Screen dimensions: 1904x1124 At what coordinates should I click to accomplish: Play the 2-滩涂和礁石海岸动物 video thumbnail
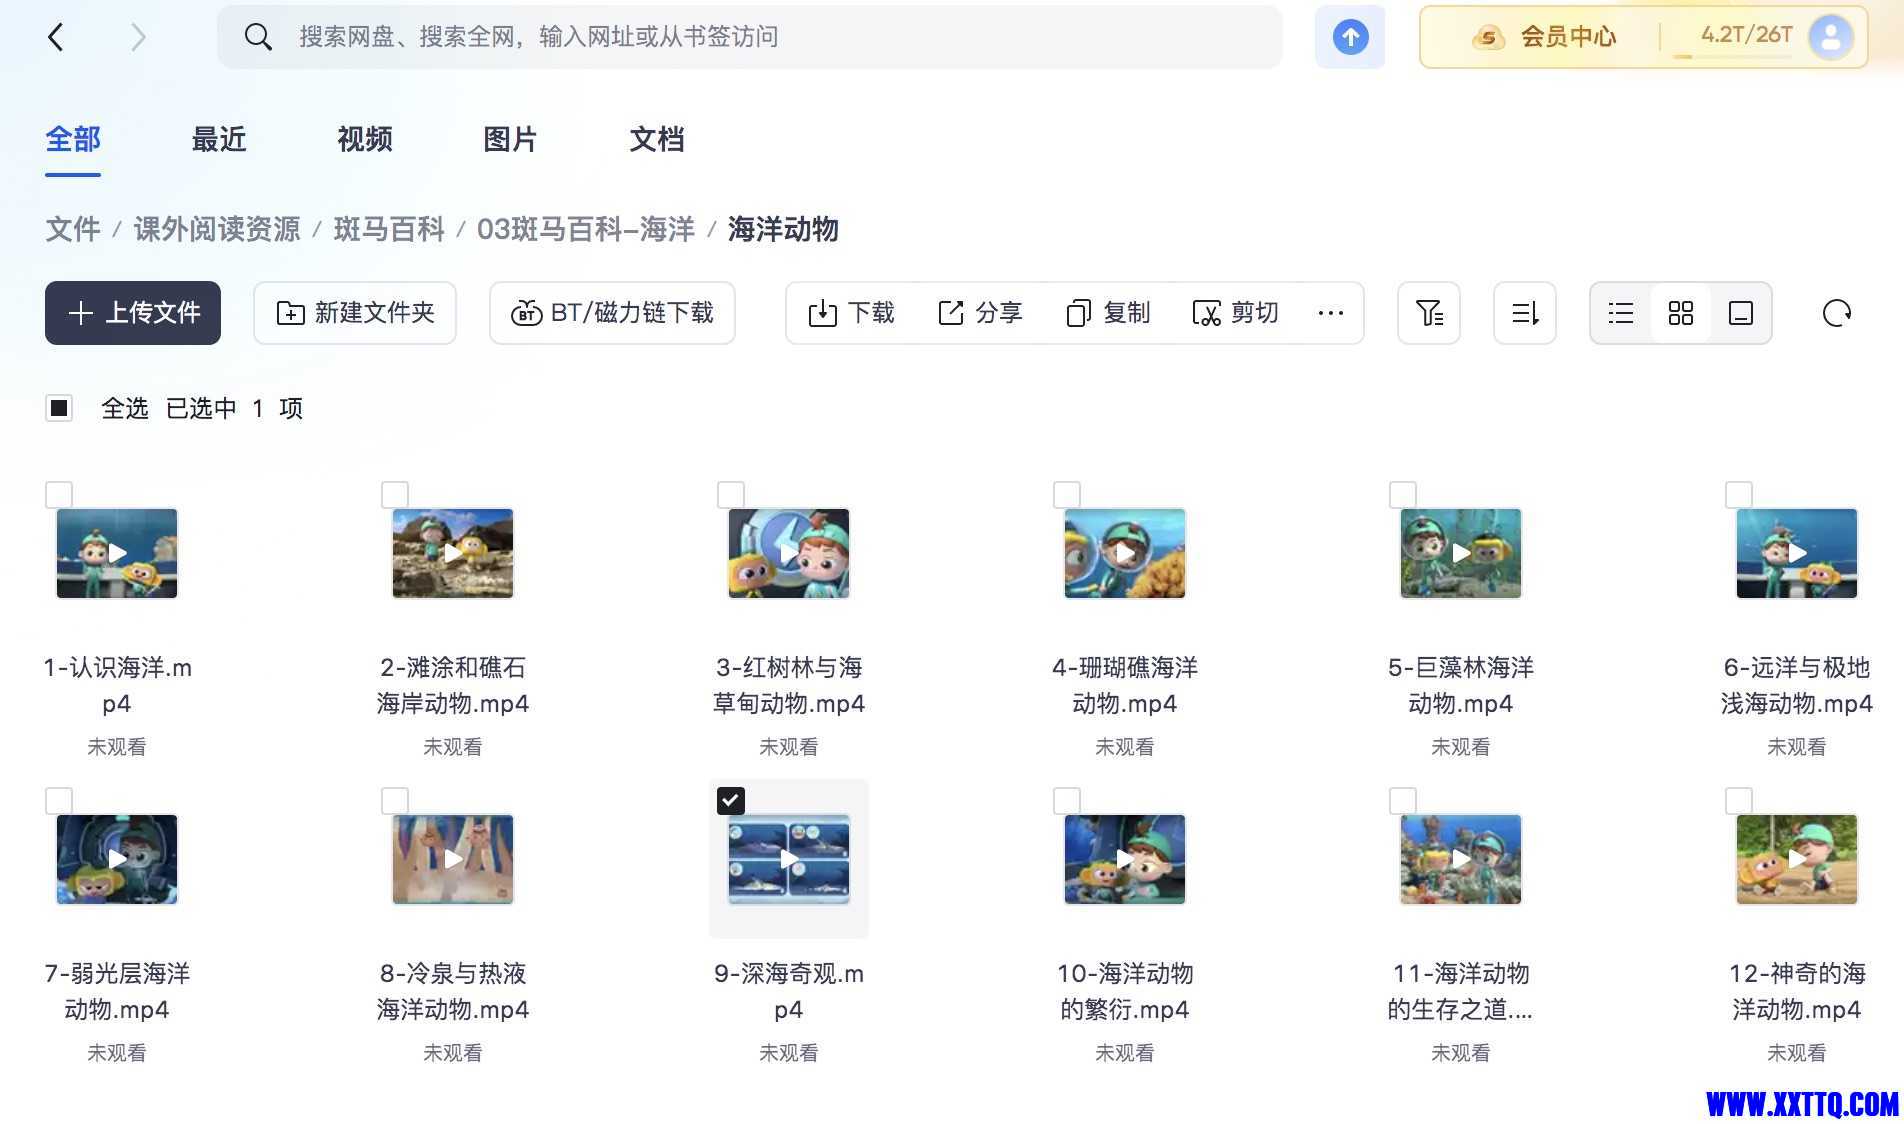point(453,553)
